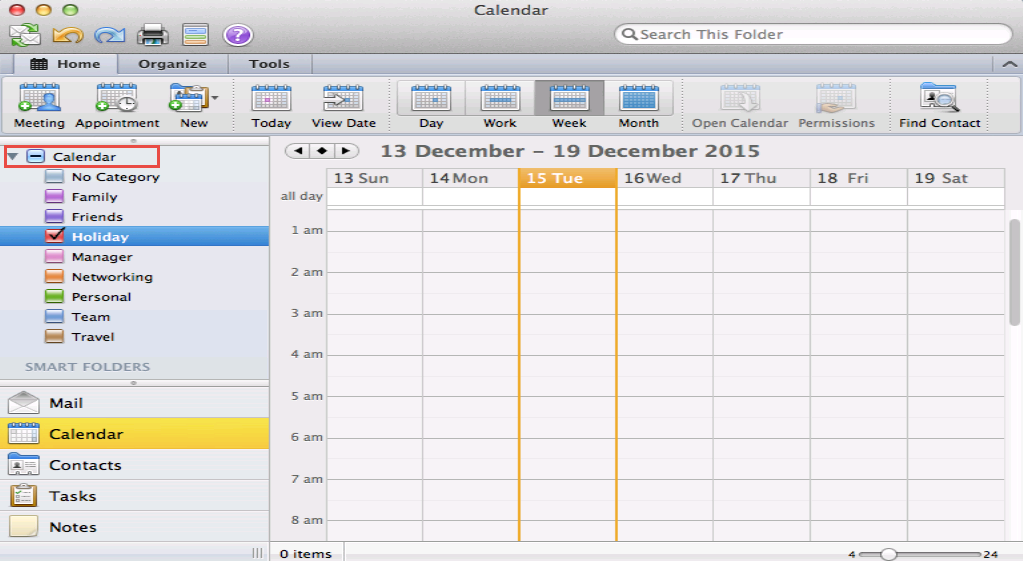Open the Tools ribbon tab
Viewport: 1023px width, 561px height.
point(269,64)
